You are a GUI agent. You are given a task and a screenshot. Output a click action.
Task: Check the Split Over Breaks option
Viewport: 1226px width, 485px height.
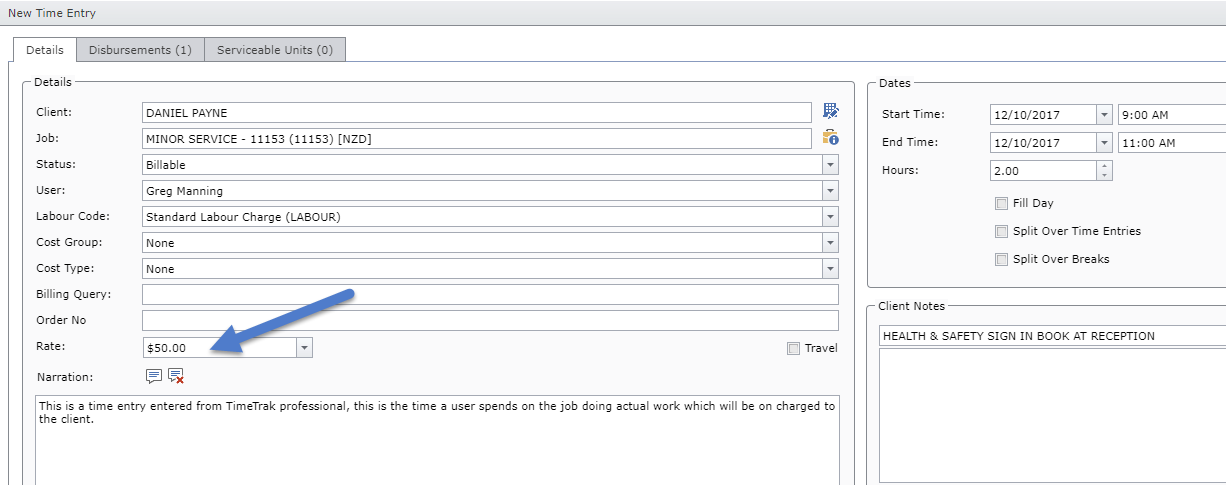pyautogui.click(x=1001, y=259)
